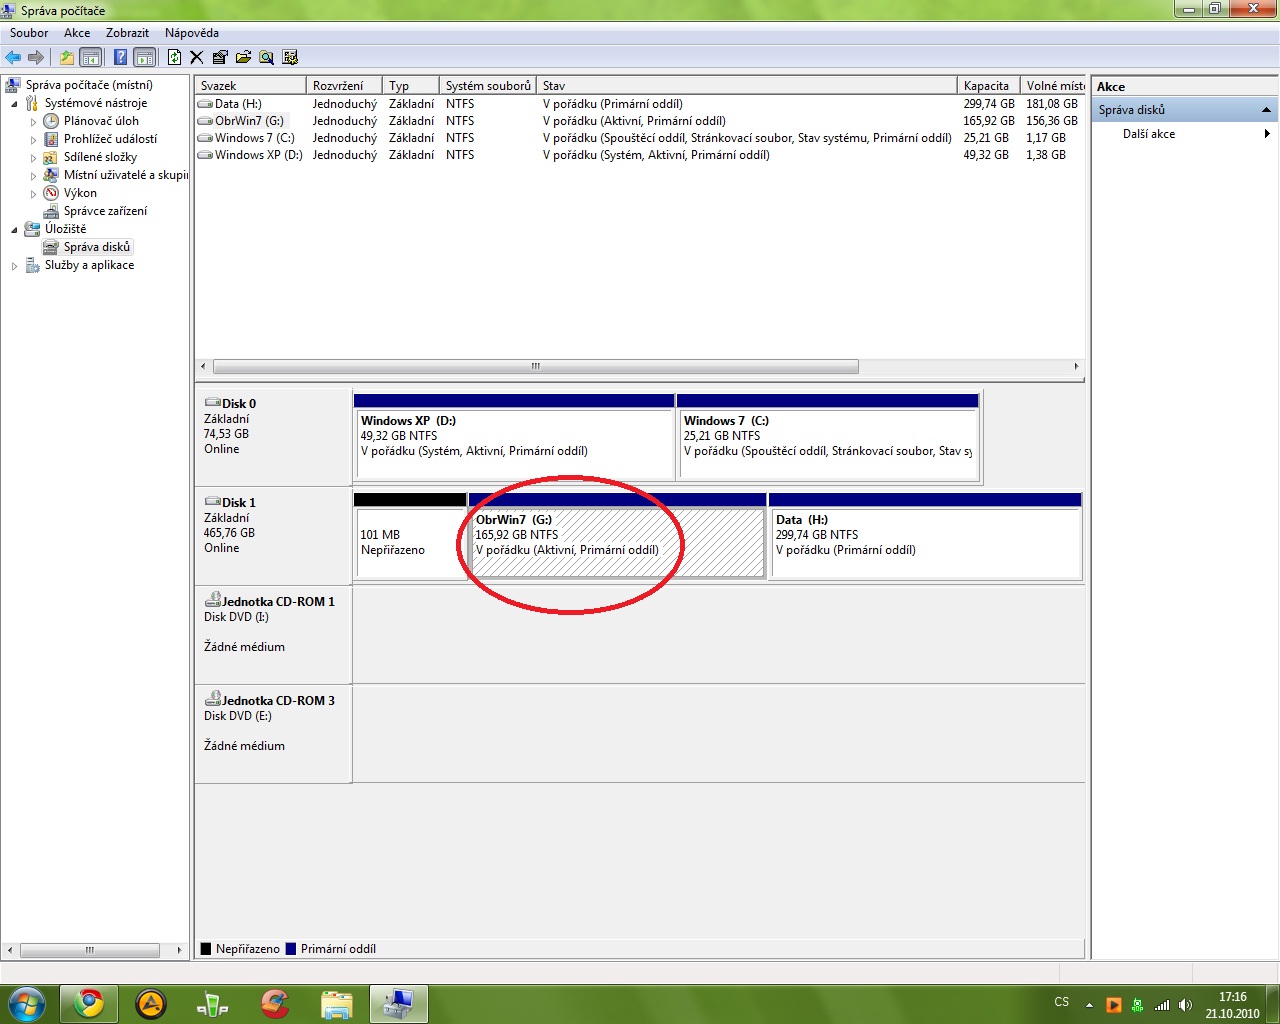Go up one level with the folder-arrow icon
Image resolution: width=1280 pixels, height=1024 pixels.
pyautogui.click(x=67, y=57)
